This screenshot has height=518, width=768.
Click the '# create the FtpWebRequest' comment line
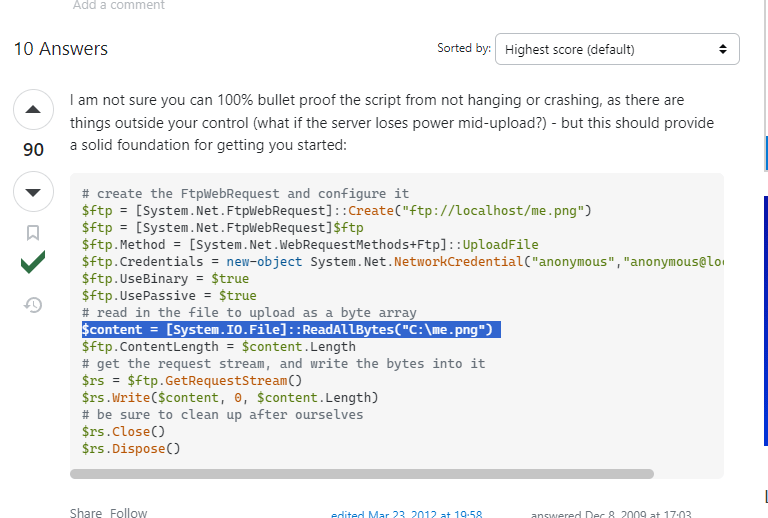(245, 193)
